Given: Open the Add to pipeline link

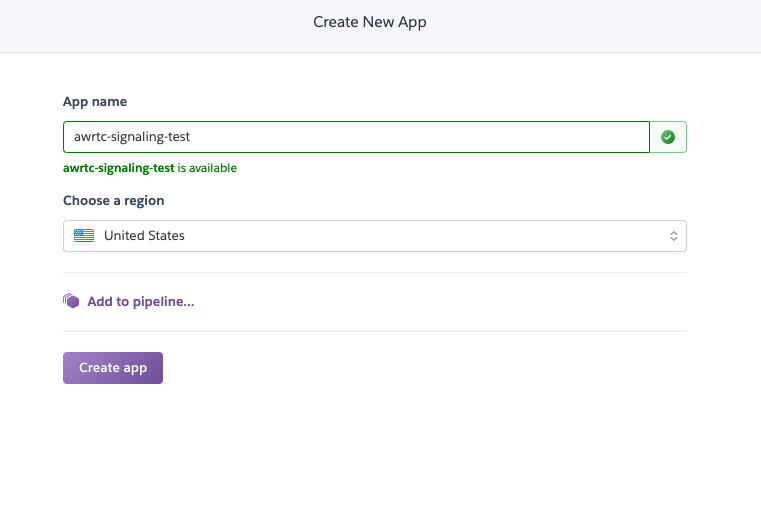Looking at the screenshot, I should (x=141, y=301).
